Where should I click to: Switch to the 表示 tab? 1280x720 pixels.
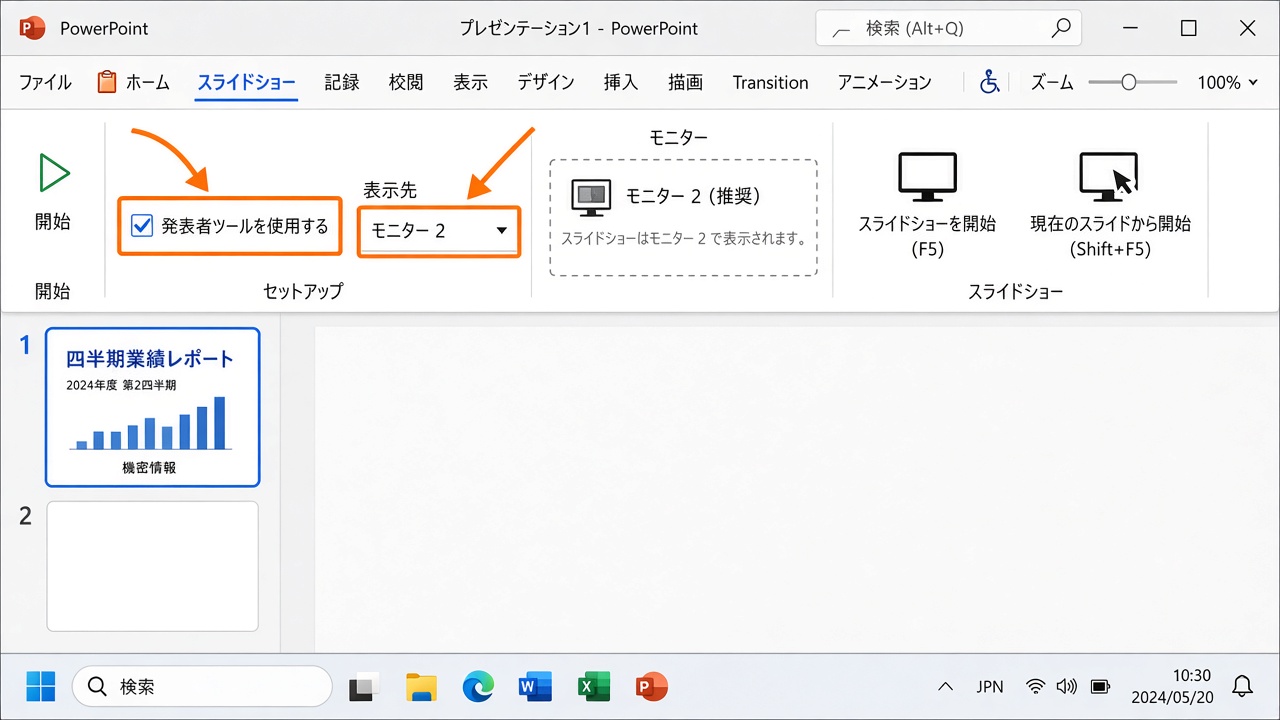470,83
